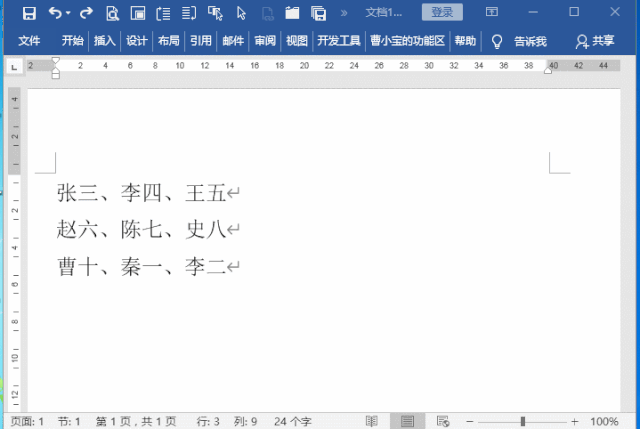Click the arrow pointer icon in the quick access toolbar
Viewport: 640px width, 429px height.
click(241, 13)
